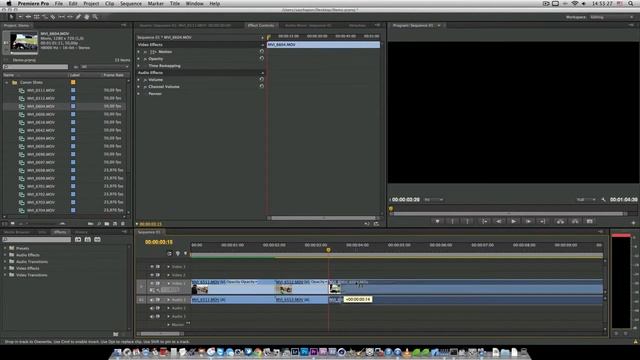Toggle Snap in timeline header
The image size is (640, 360).
(169, 253)
